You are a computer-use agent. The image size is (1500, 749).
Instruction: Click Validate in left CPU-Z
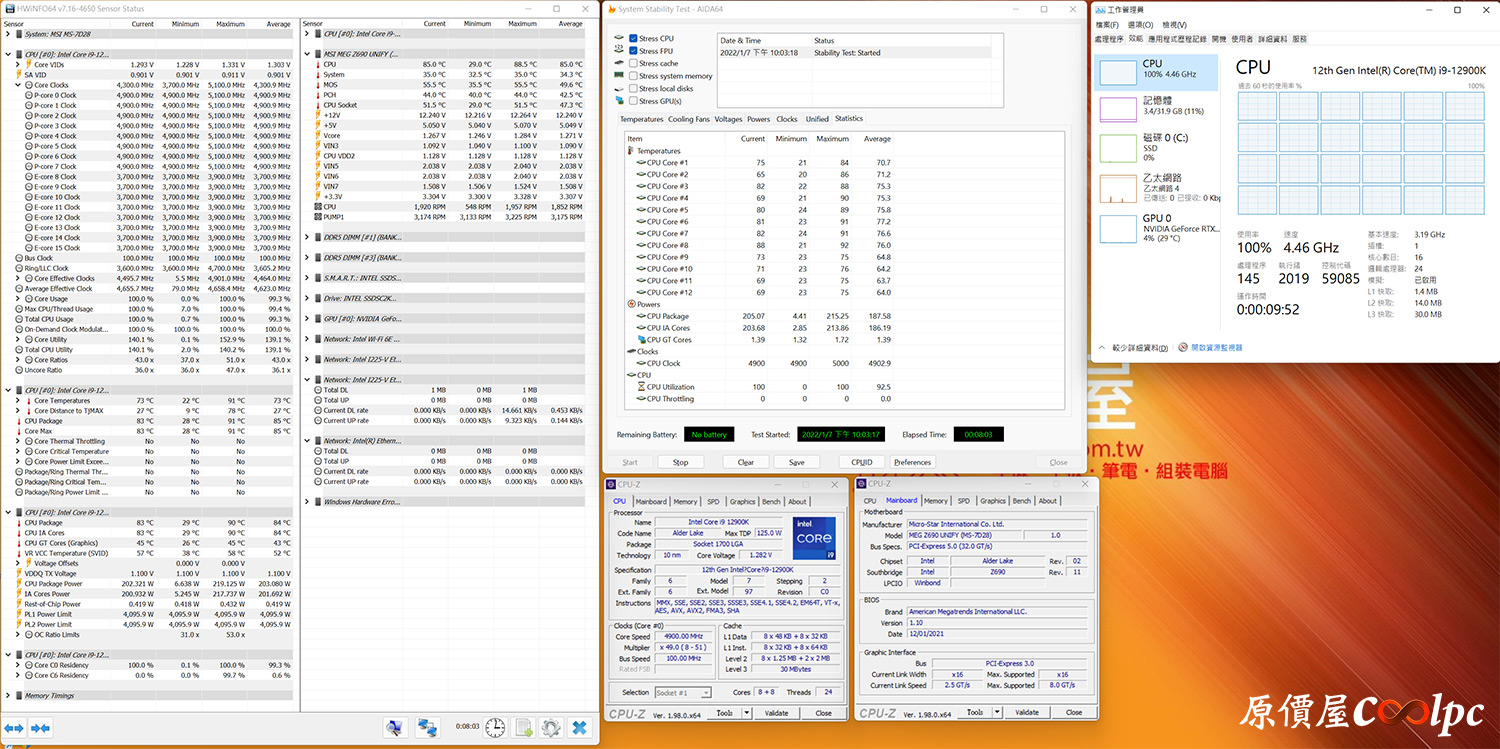(777, 713)
